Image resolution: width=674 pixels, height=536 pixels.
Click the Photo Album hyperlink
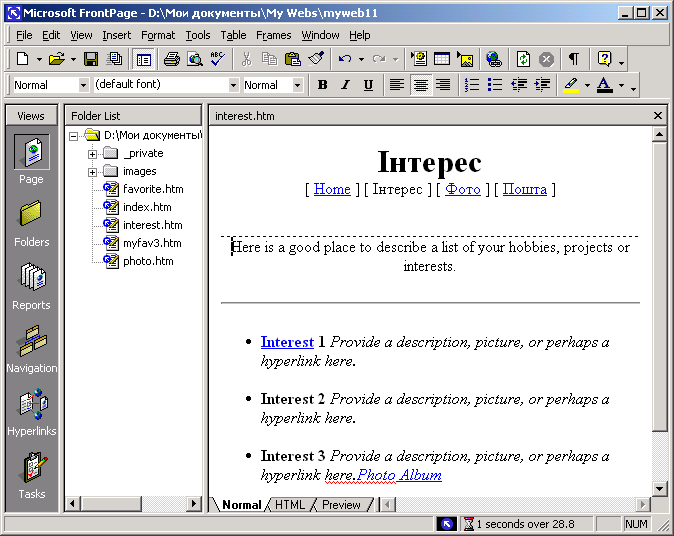[x=399, y=475]
